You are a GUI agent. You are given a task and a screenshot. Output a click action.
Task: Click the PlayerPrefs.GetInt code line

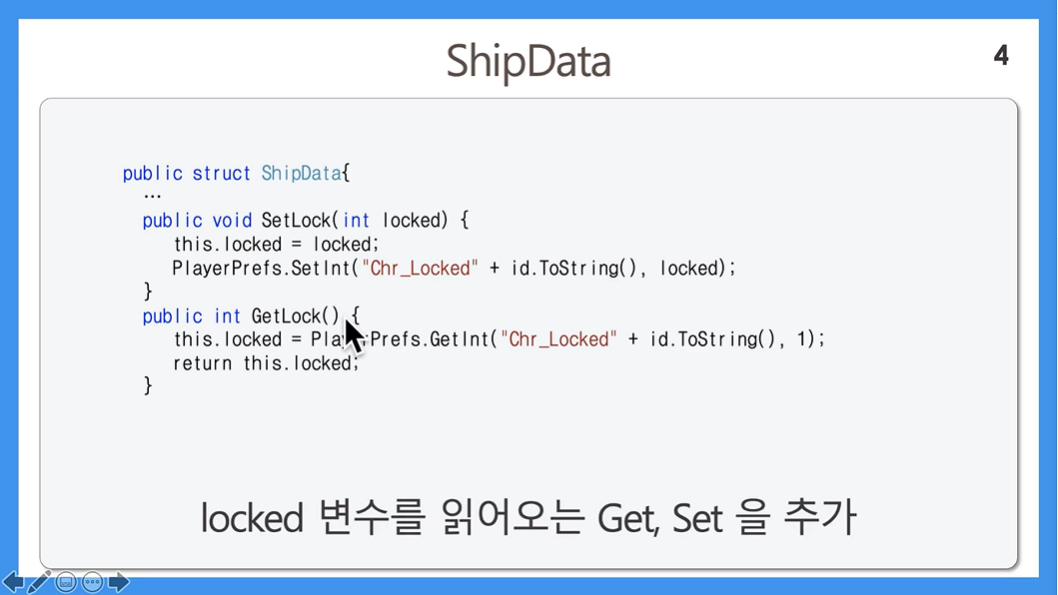[x=499, y=339]
